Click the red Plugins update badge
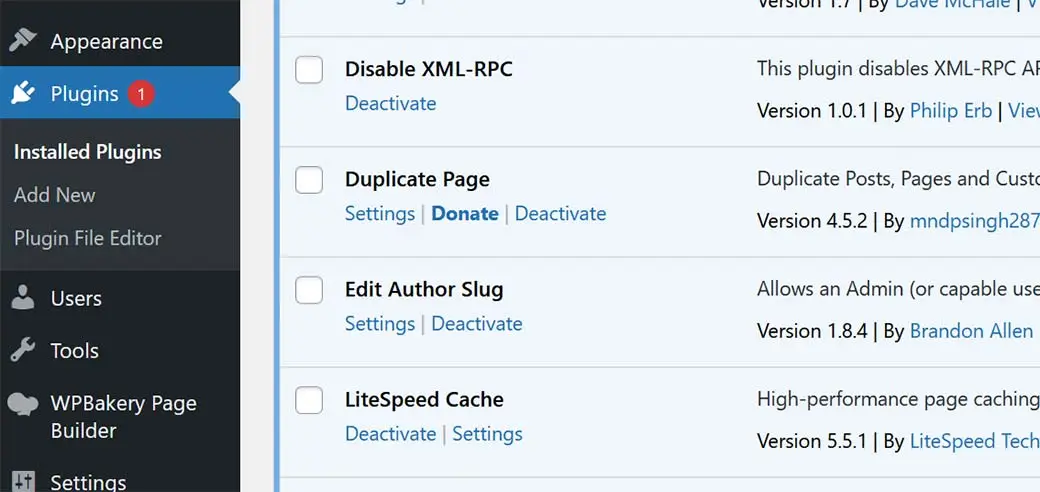Image resolution: width=1040 pixels, height=492 pixels. tap(141, 94)
